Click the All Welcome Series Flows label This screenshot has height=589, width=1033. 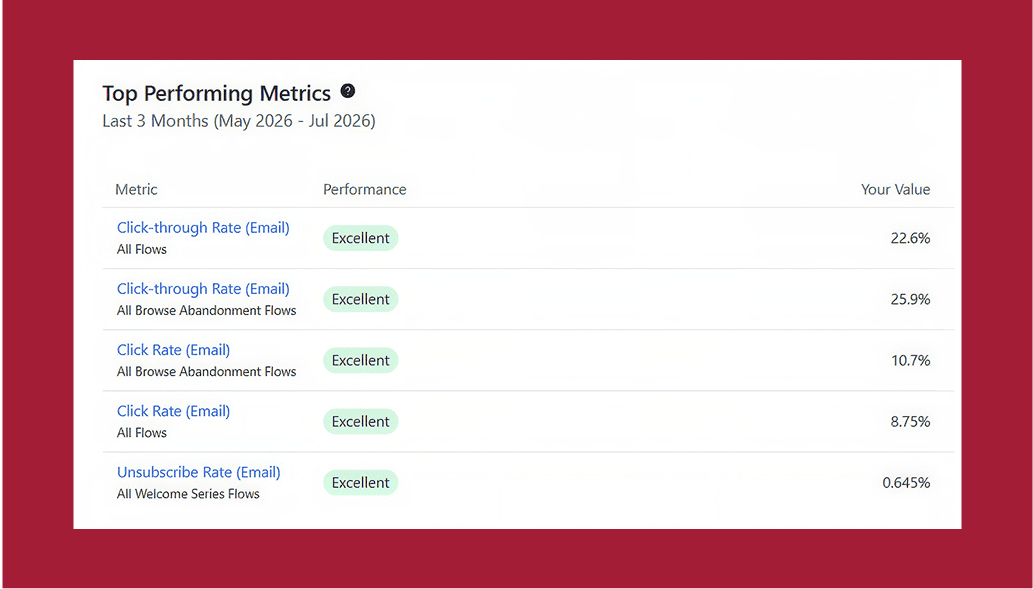tap(188, 494)
